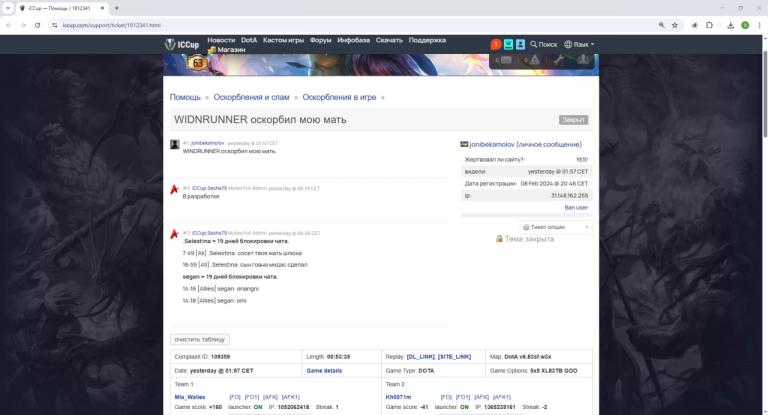Click the Закрыт status button
This screenshot has height=415, width=768.
pyautogui.click(x=574, y=120)
